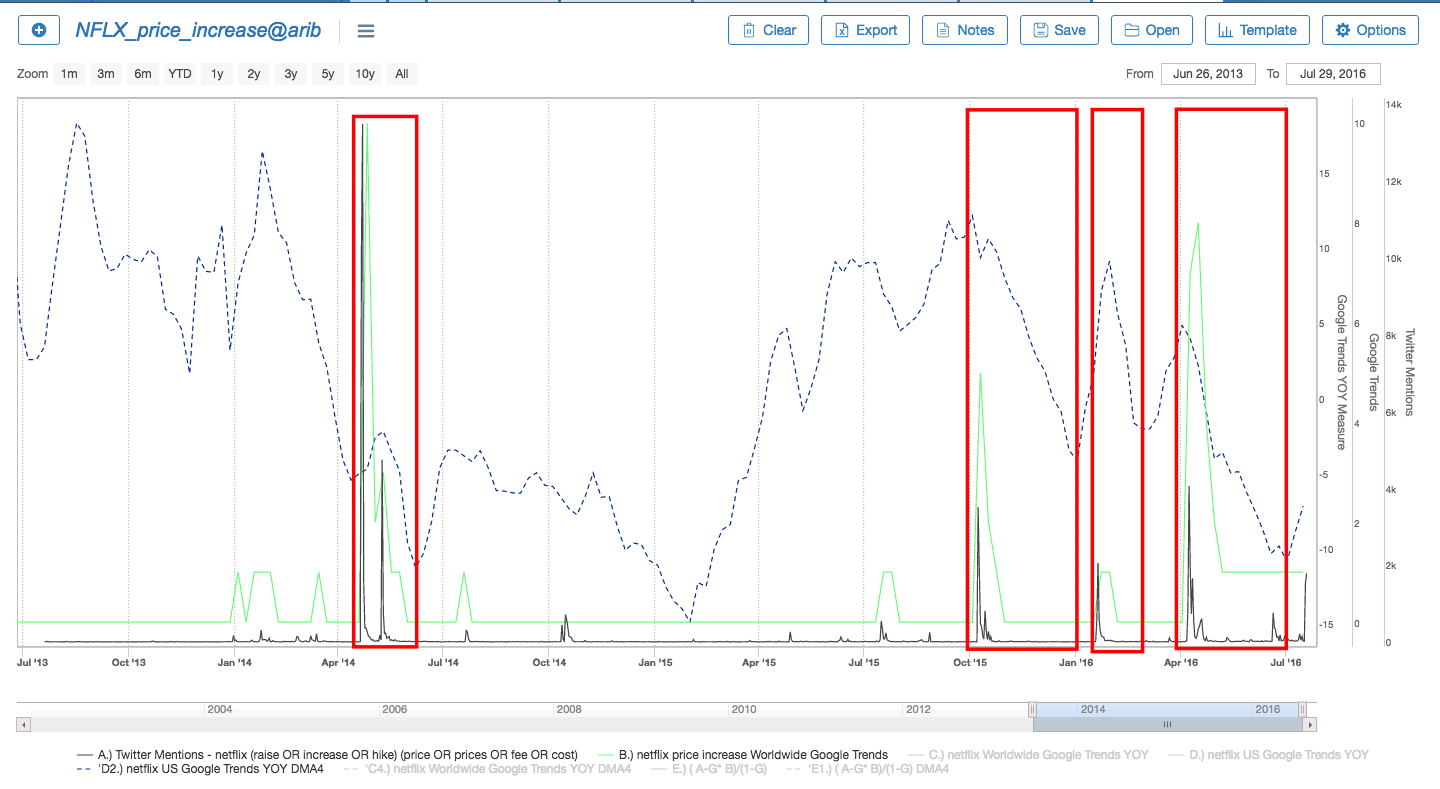Screen dimensions: 1440x789
Task: Set zoom to 3m
Action: tap(105, 74)
